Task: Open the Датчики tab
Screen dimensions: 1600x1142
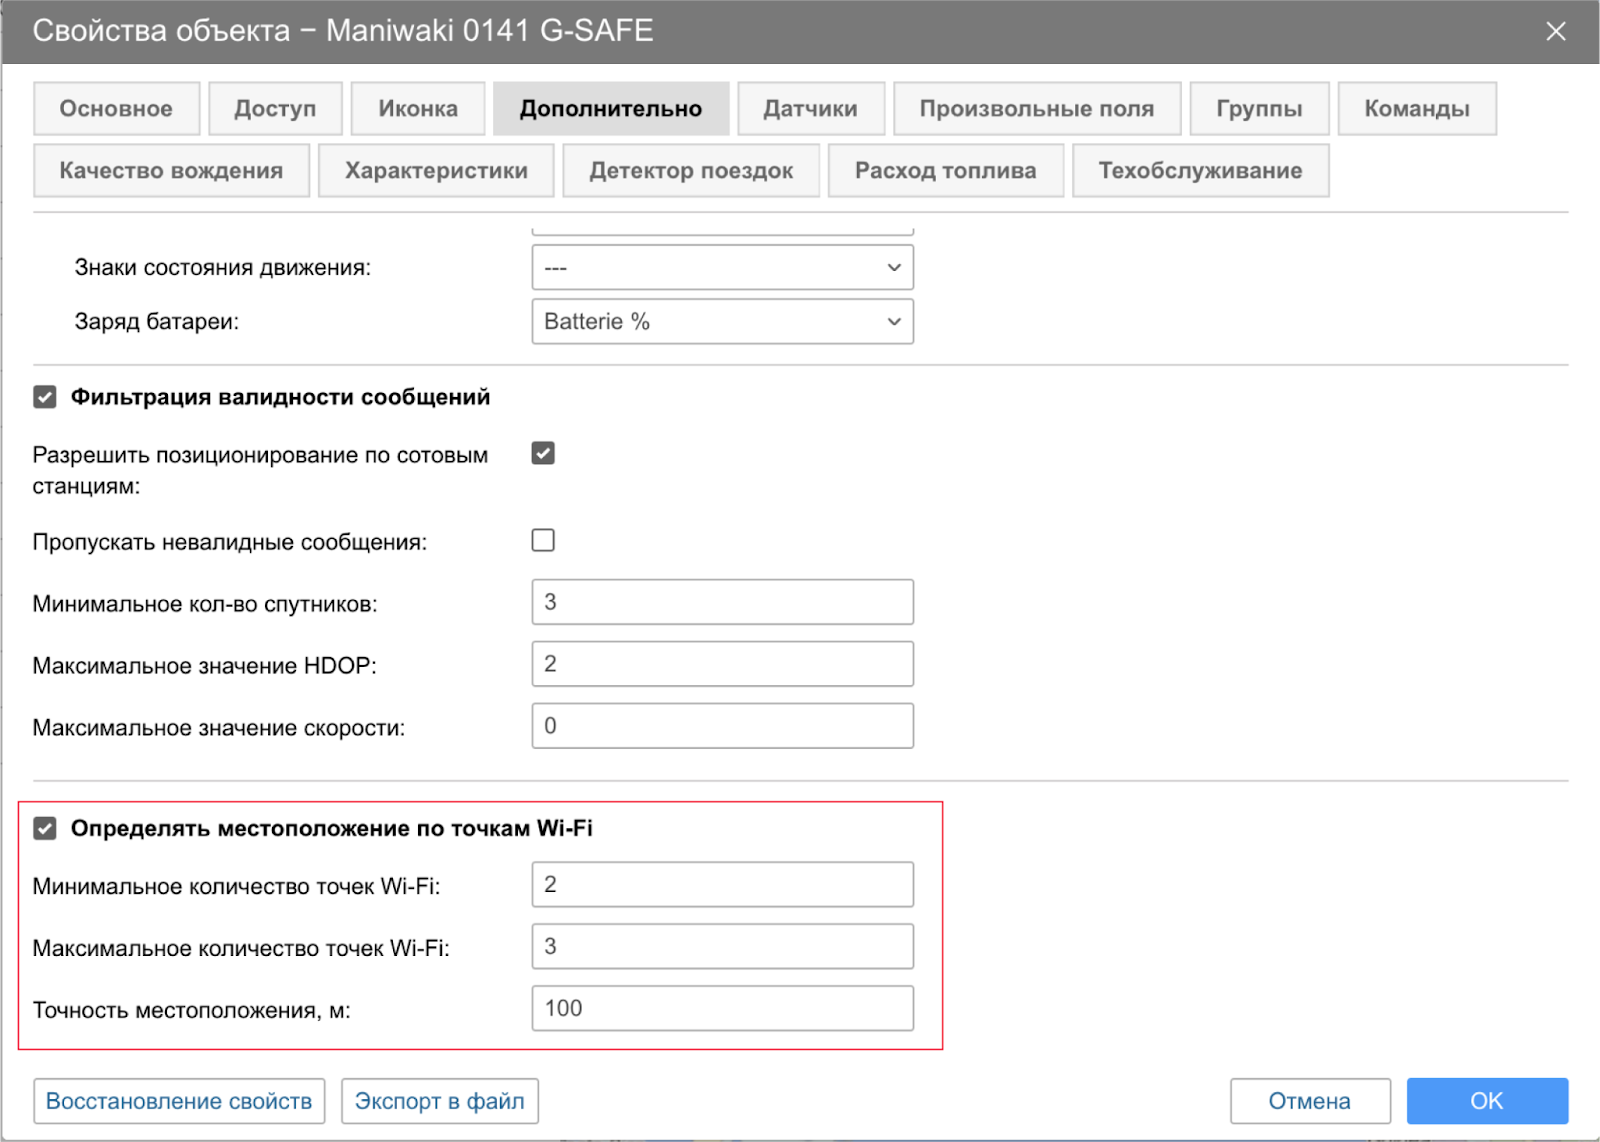Action: click(x=810, y=109)
